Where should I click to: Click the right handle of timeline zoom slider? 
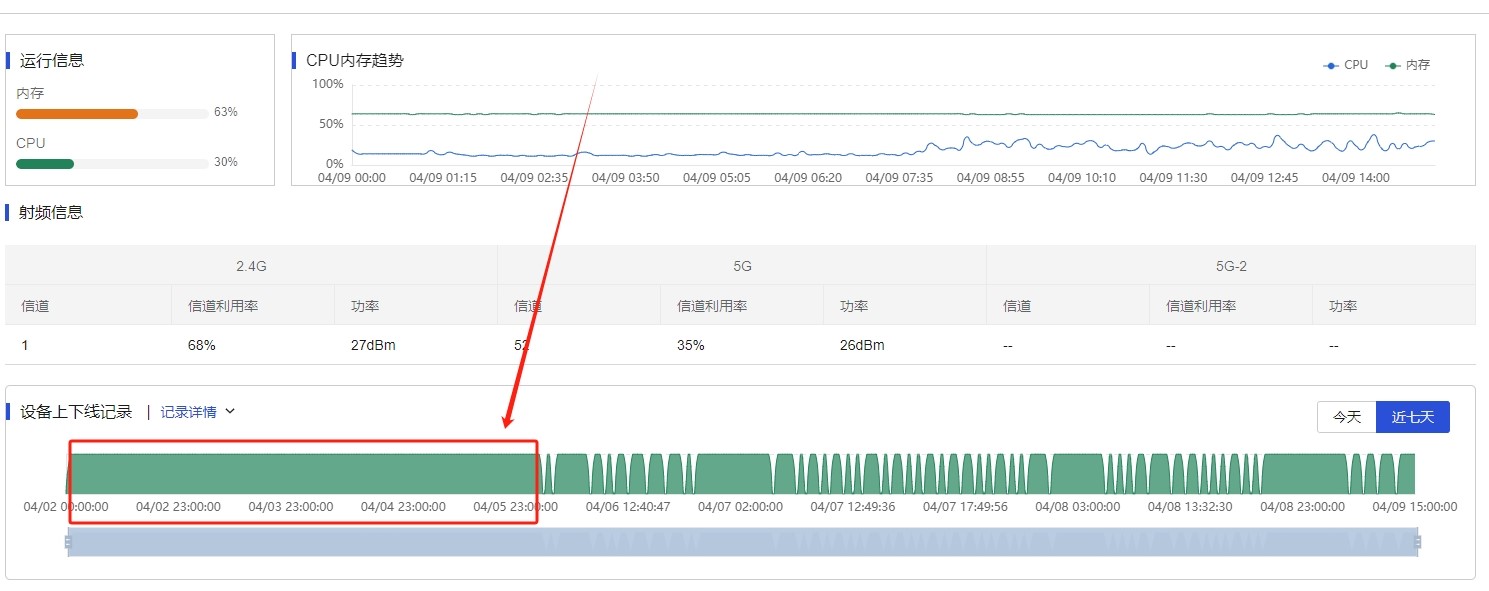[1417, 542]
